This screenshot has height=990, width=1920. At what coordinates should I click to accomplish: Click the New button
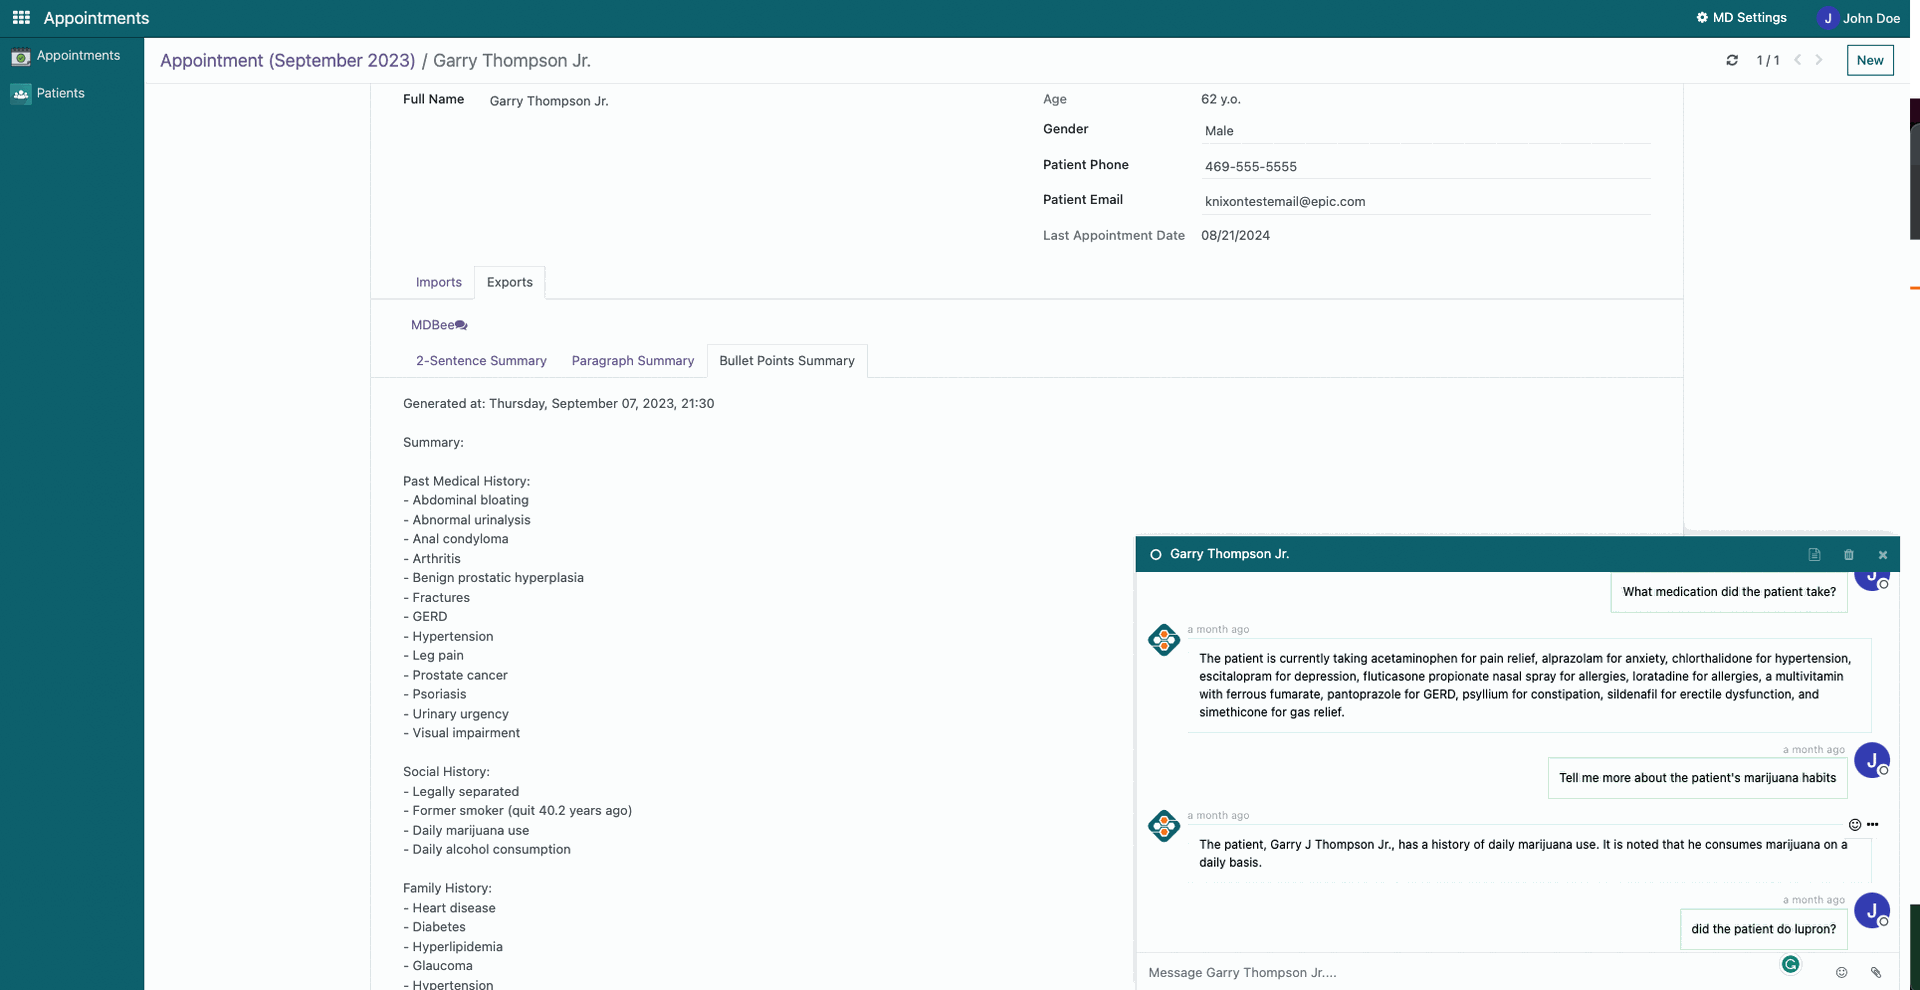click(x=1869, y=60)
